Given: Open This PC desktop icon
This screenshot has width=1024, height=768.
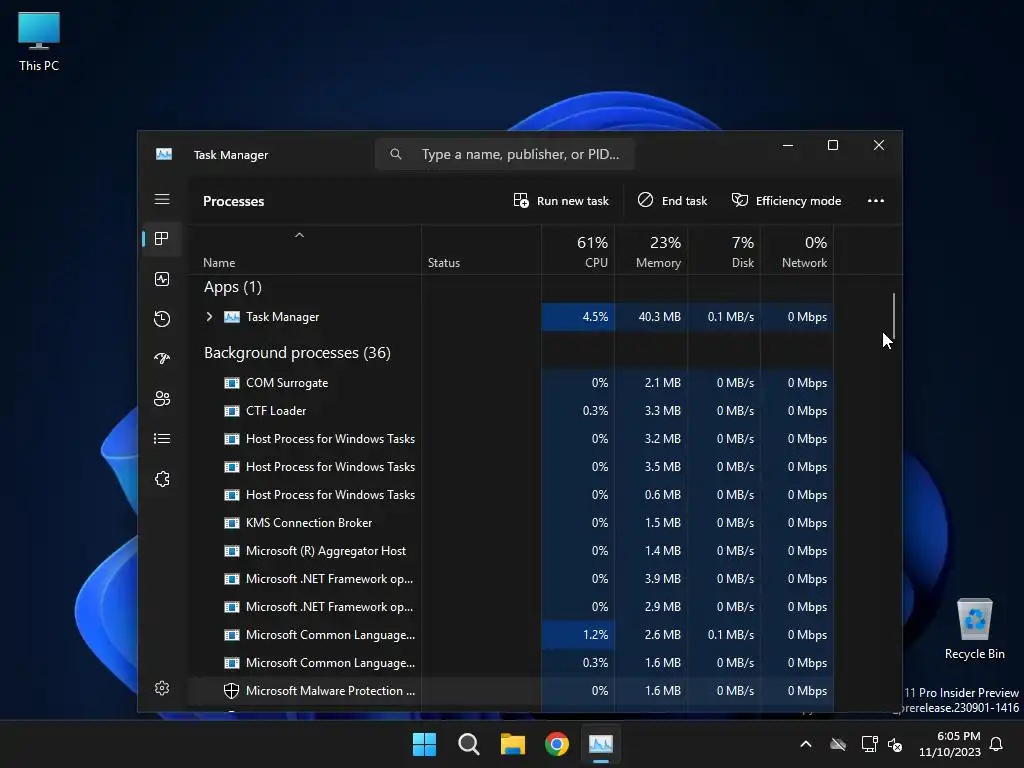Looking at the screenshot, I should click(39, 41).
